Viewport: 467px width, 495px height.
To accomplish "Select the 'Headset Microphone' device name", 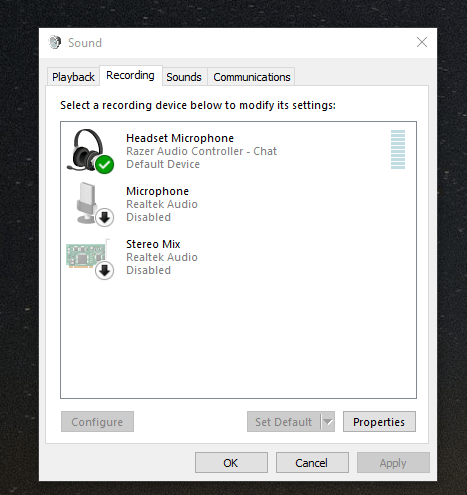I will (180, 138).
